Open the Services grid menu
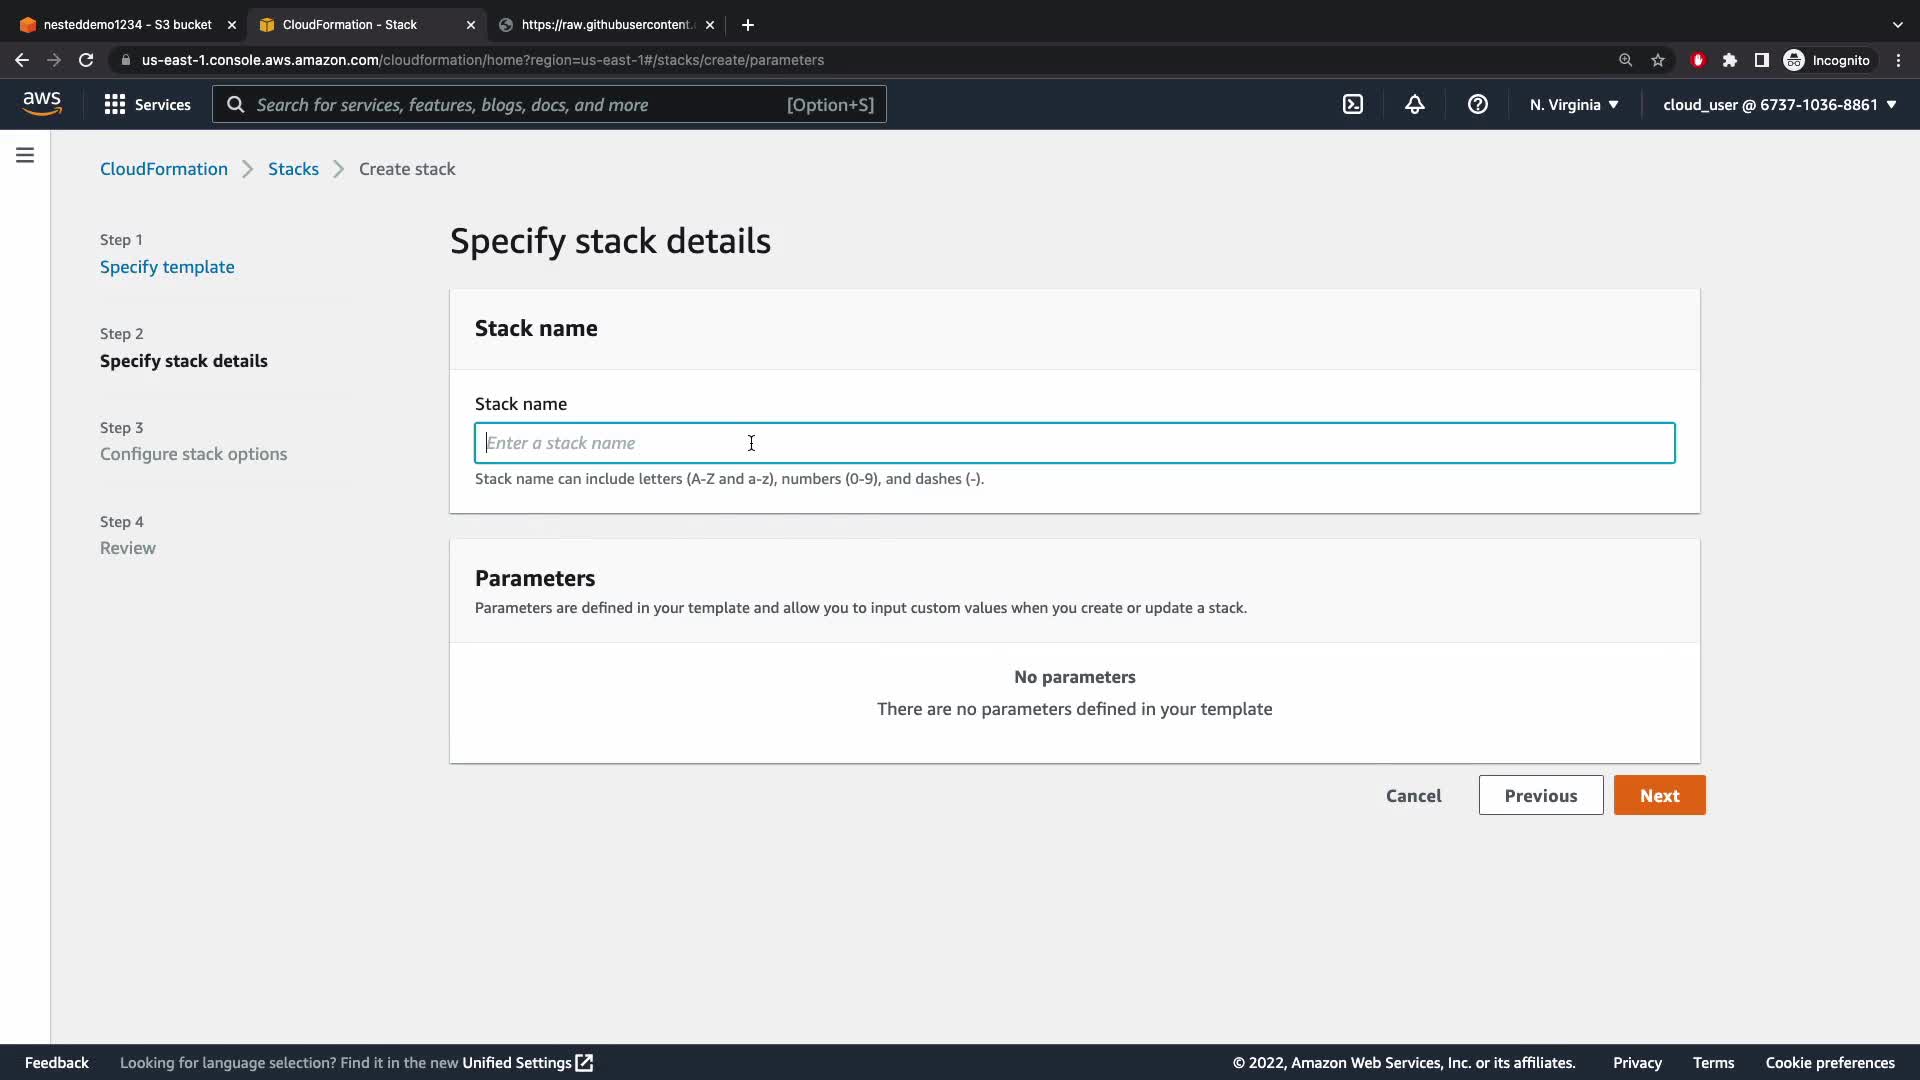The image size is (1920, 1080). point(147,104)
